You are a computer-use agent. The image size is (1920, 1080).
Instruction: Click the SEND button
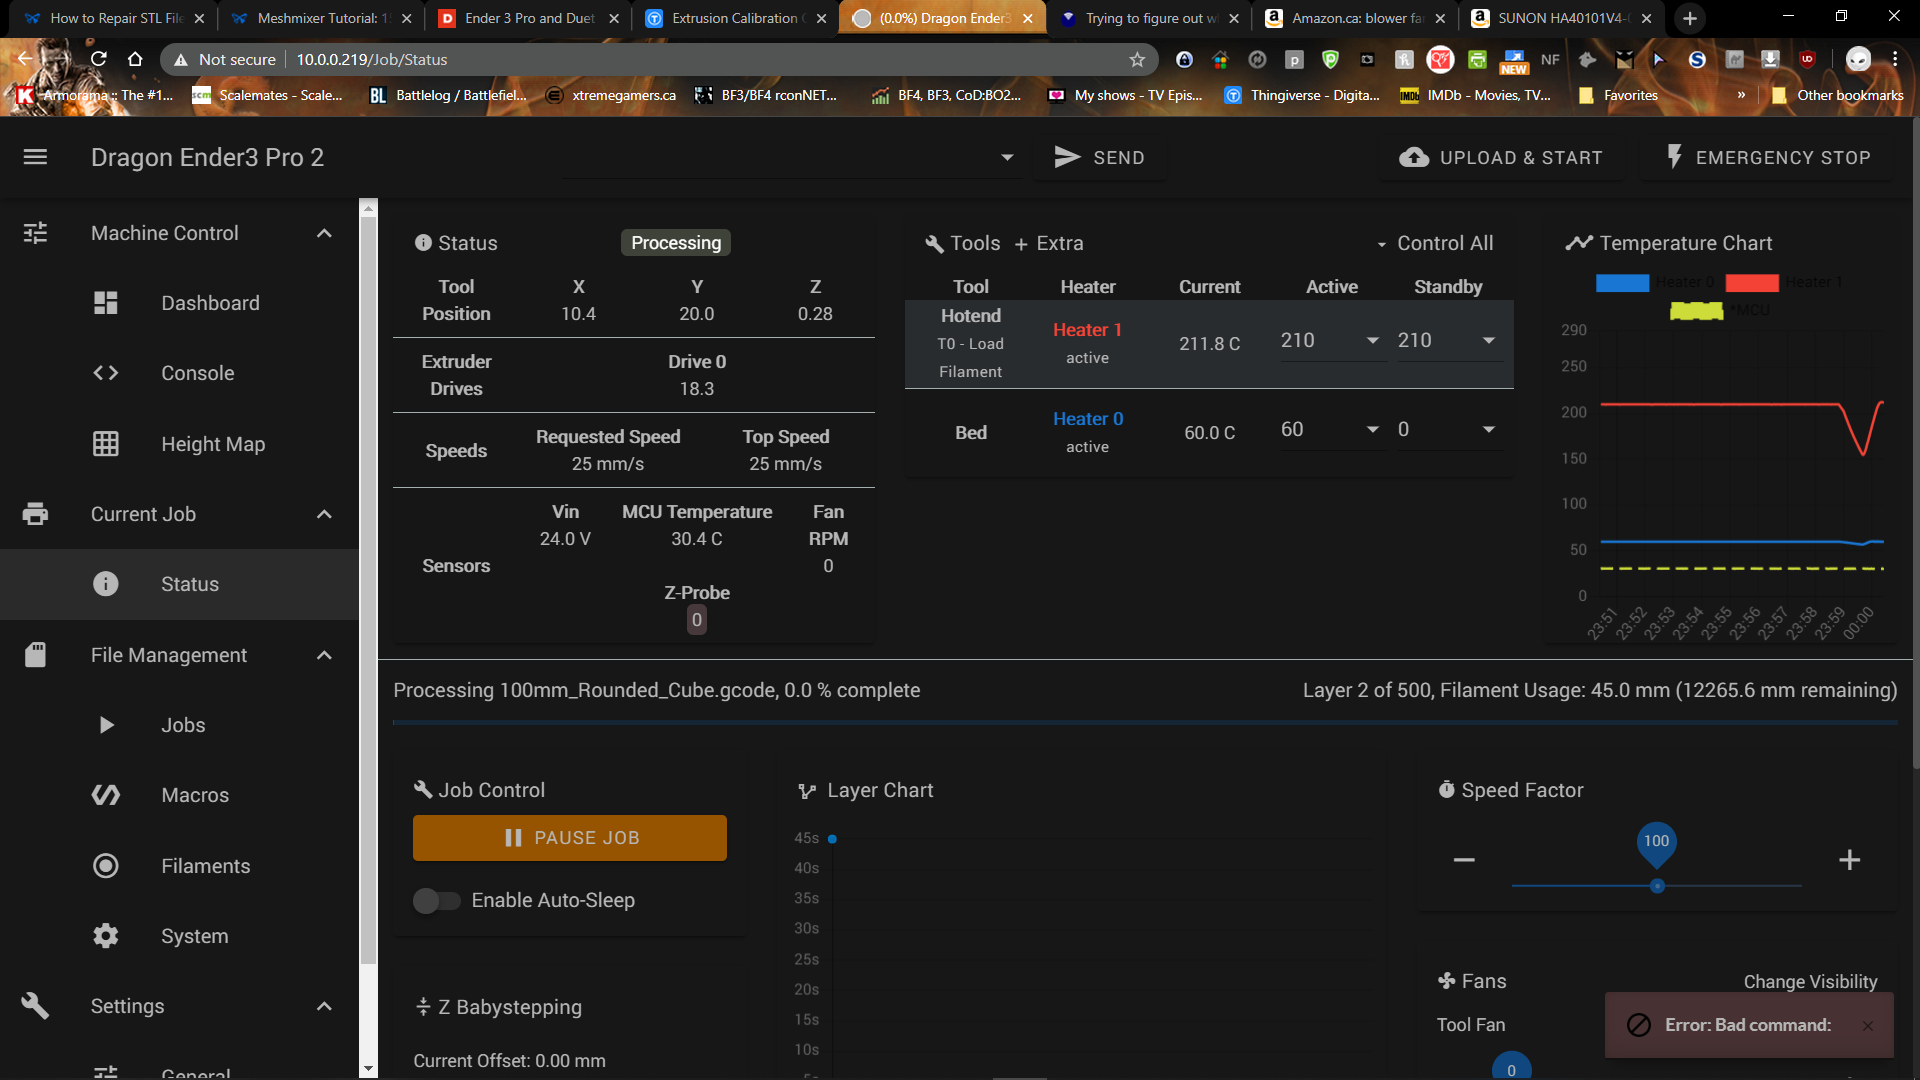(x=1099, y=157)
